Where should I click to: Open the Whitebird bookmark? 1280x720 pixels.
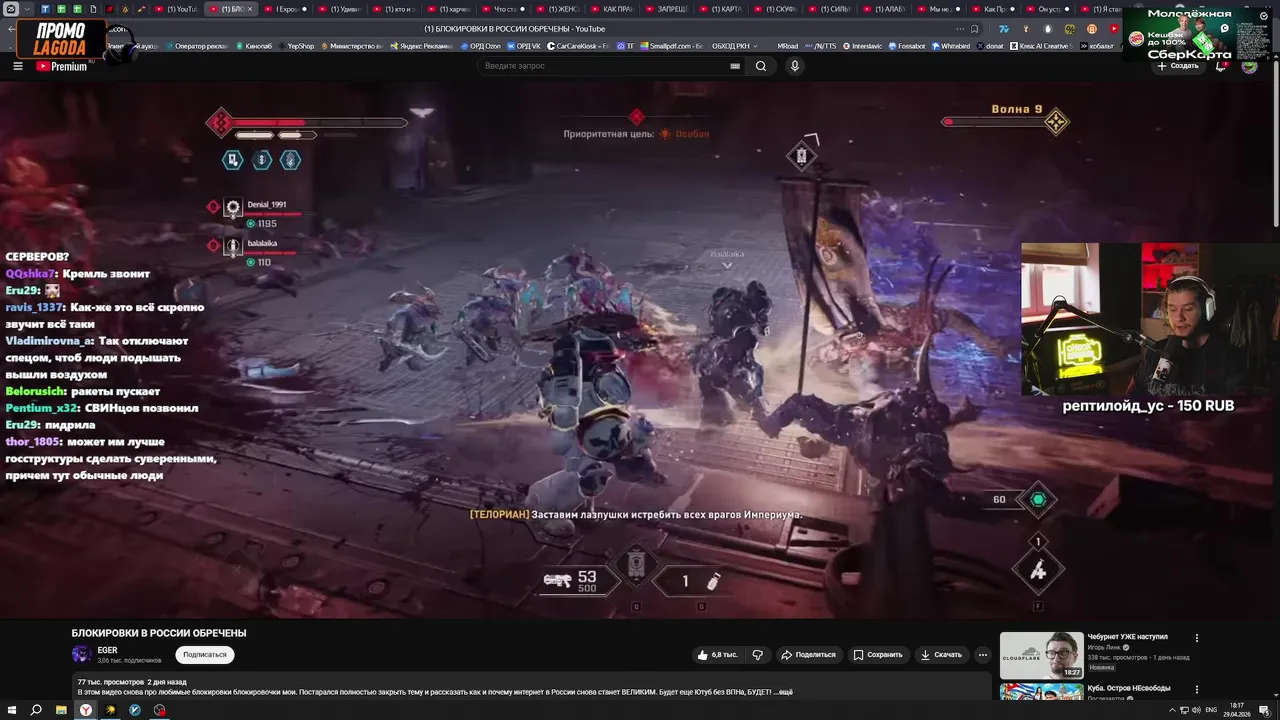click(951, 46)
